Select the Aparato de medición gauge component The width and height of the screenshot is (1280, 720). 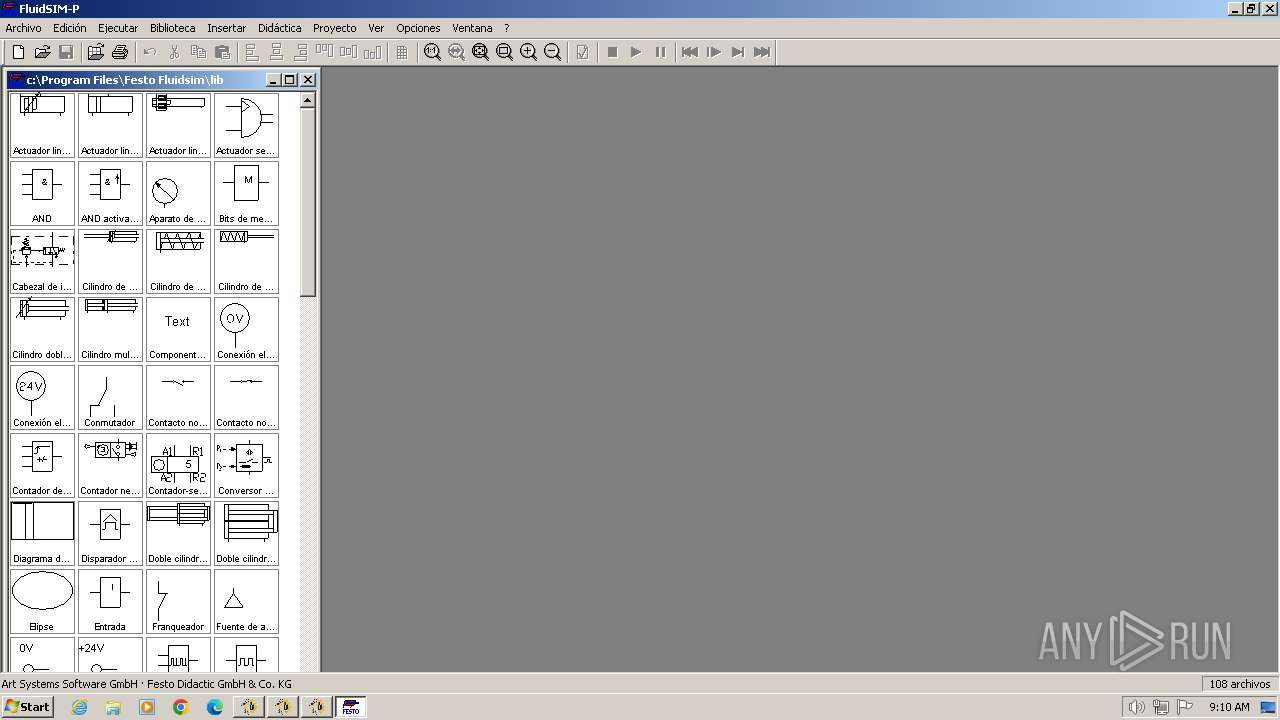pyautogui.click(x=178, y=194)
